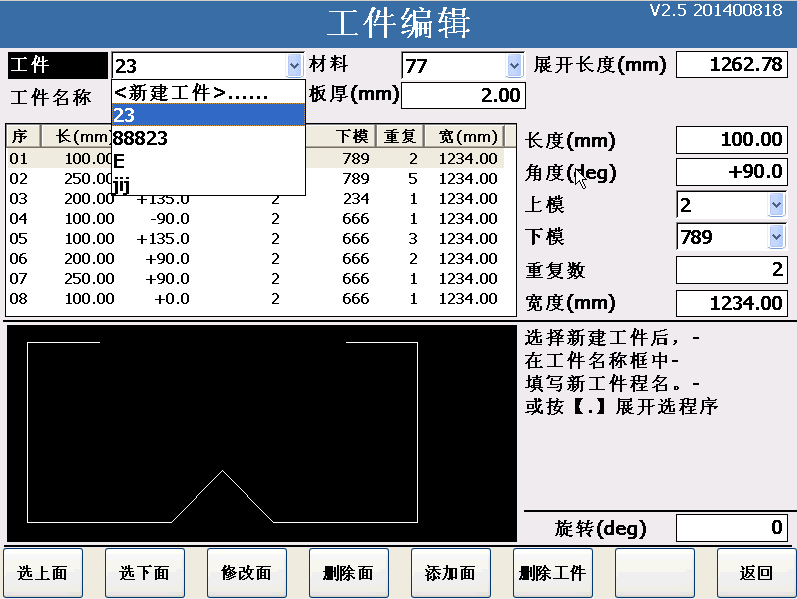Image resolution: width=798 pixels, height=599 pixels.
Task: Click the 重复数 input field
Action: 732,270
